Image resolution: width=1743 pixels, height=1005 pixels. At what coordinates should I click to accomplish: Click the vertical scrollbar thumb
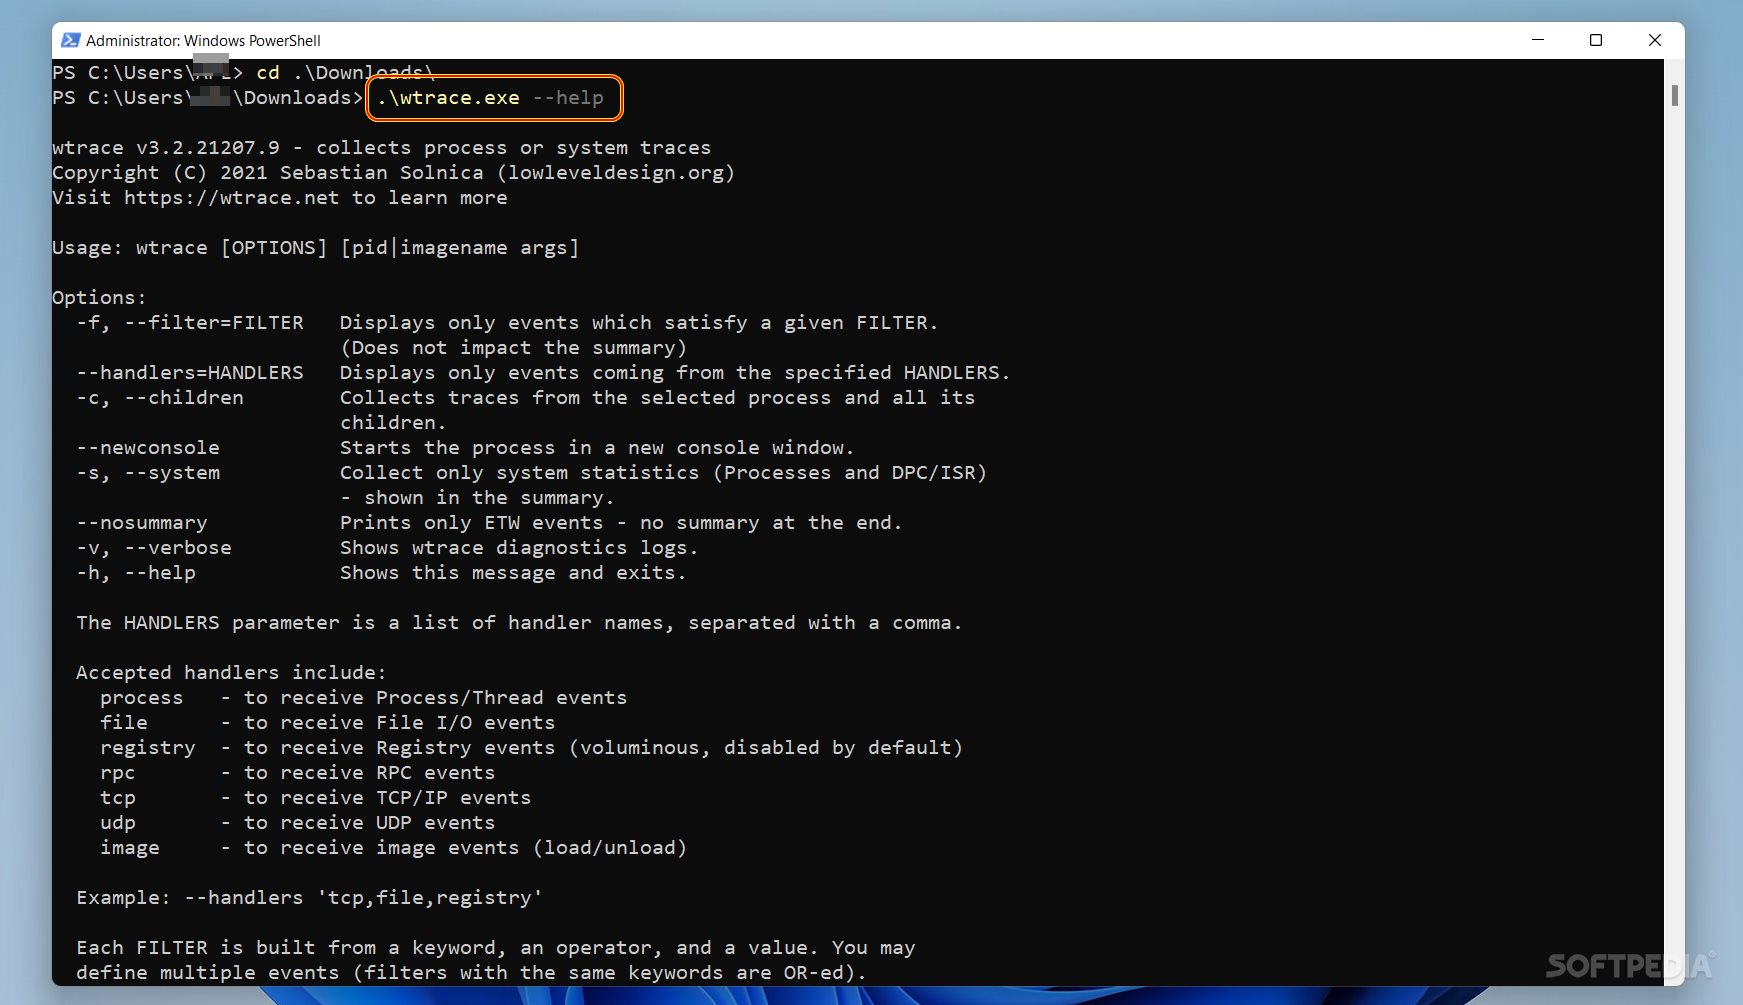point(1674,96)
